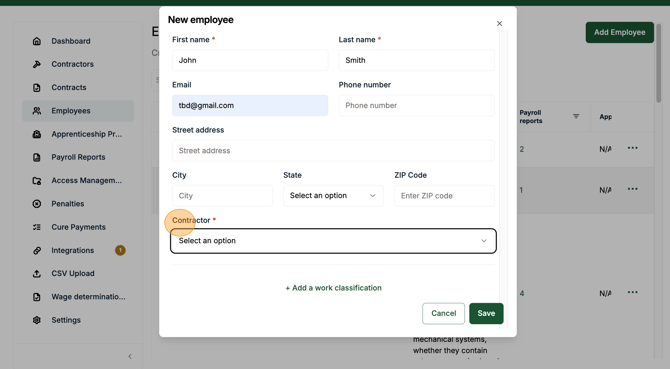Click the First name field

[x=250, y=60]
